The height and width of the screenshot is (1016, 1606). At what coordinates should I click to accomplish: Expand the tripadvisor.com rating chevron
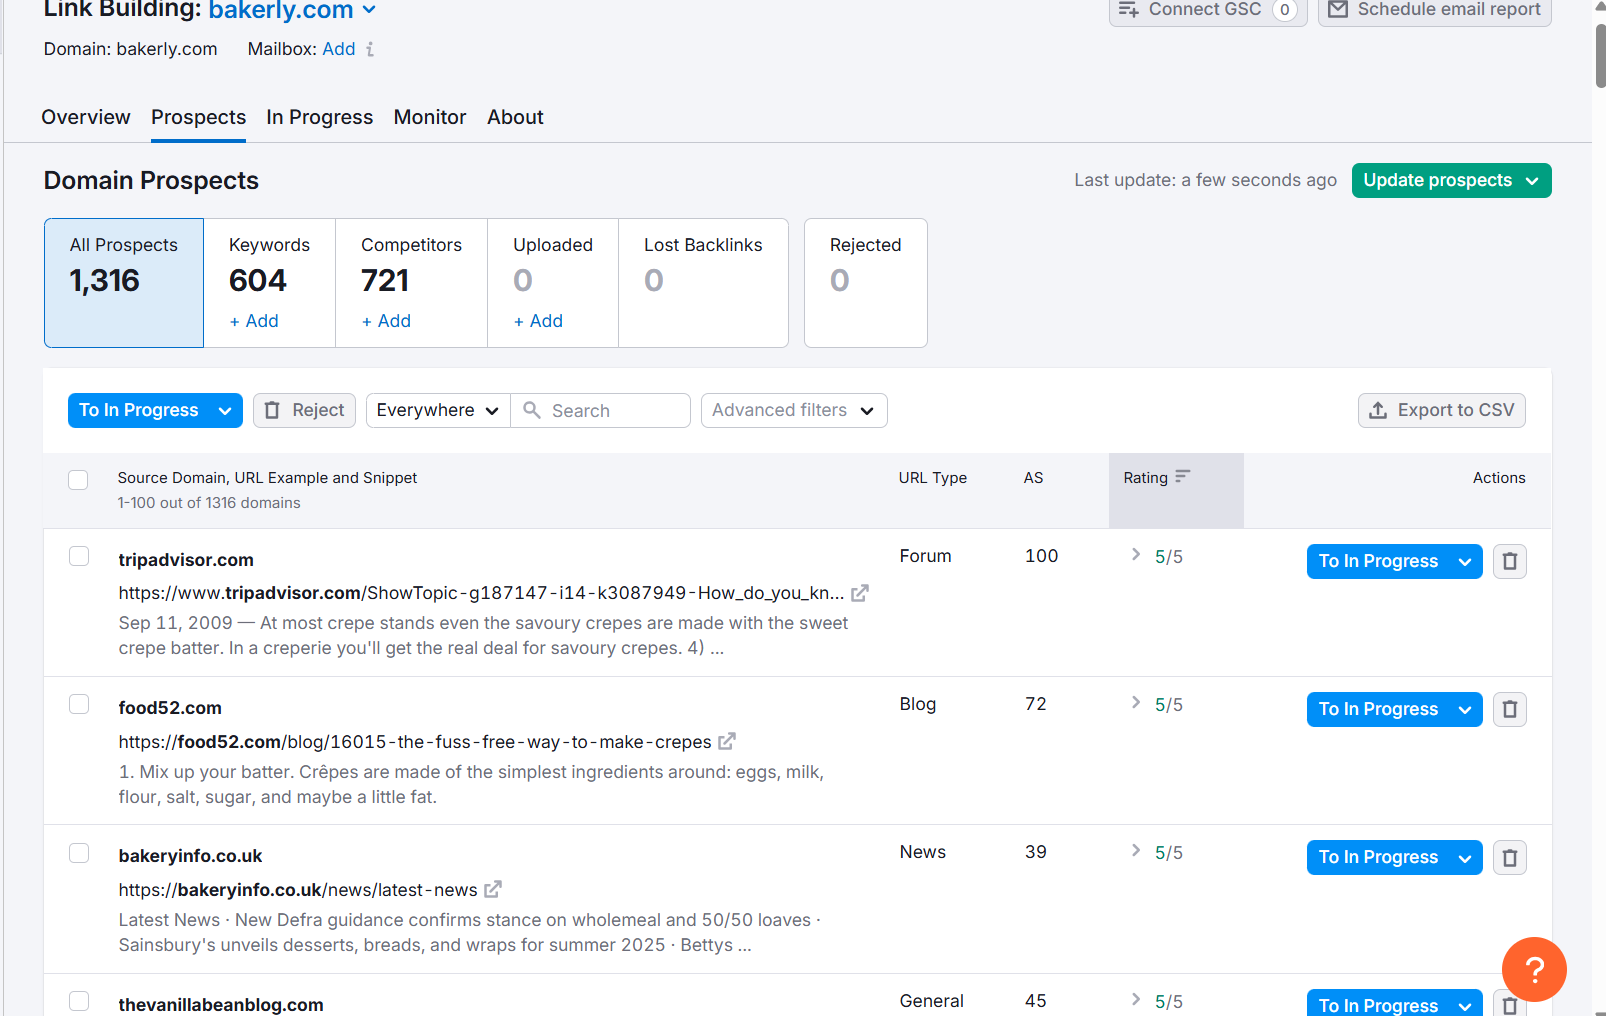point(1136,555)
